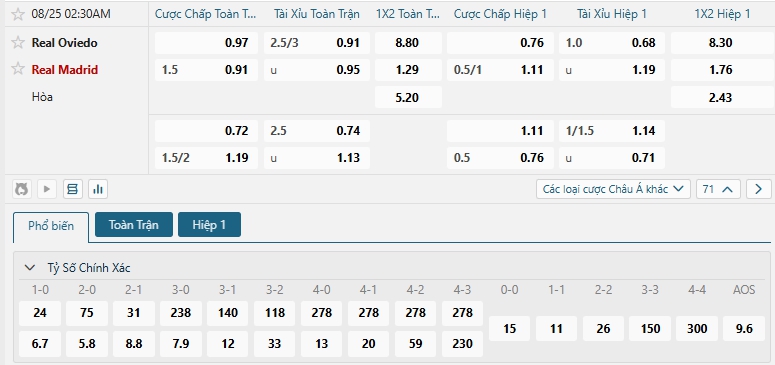The width and height of the screenshot is (775, 365).
Task: Pick Real Oviedo full-time win odds 8.80
Action: click(408, 43)
